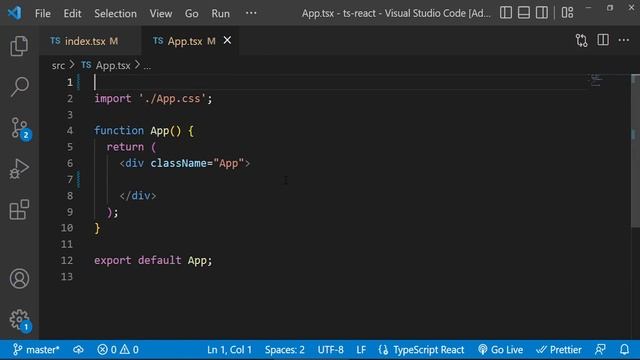Click line number 12 in gutter
Viewport: 640px width, 360px height.
tap(67, 260)
